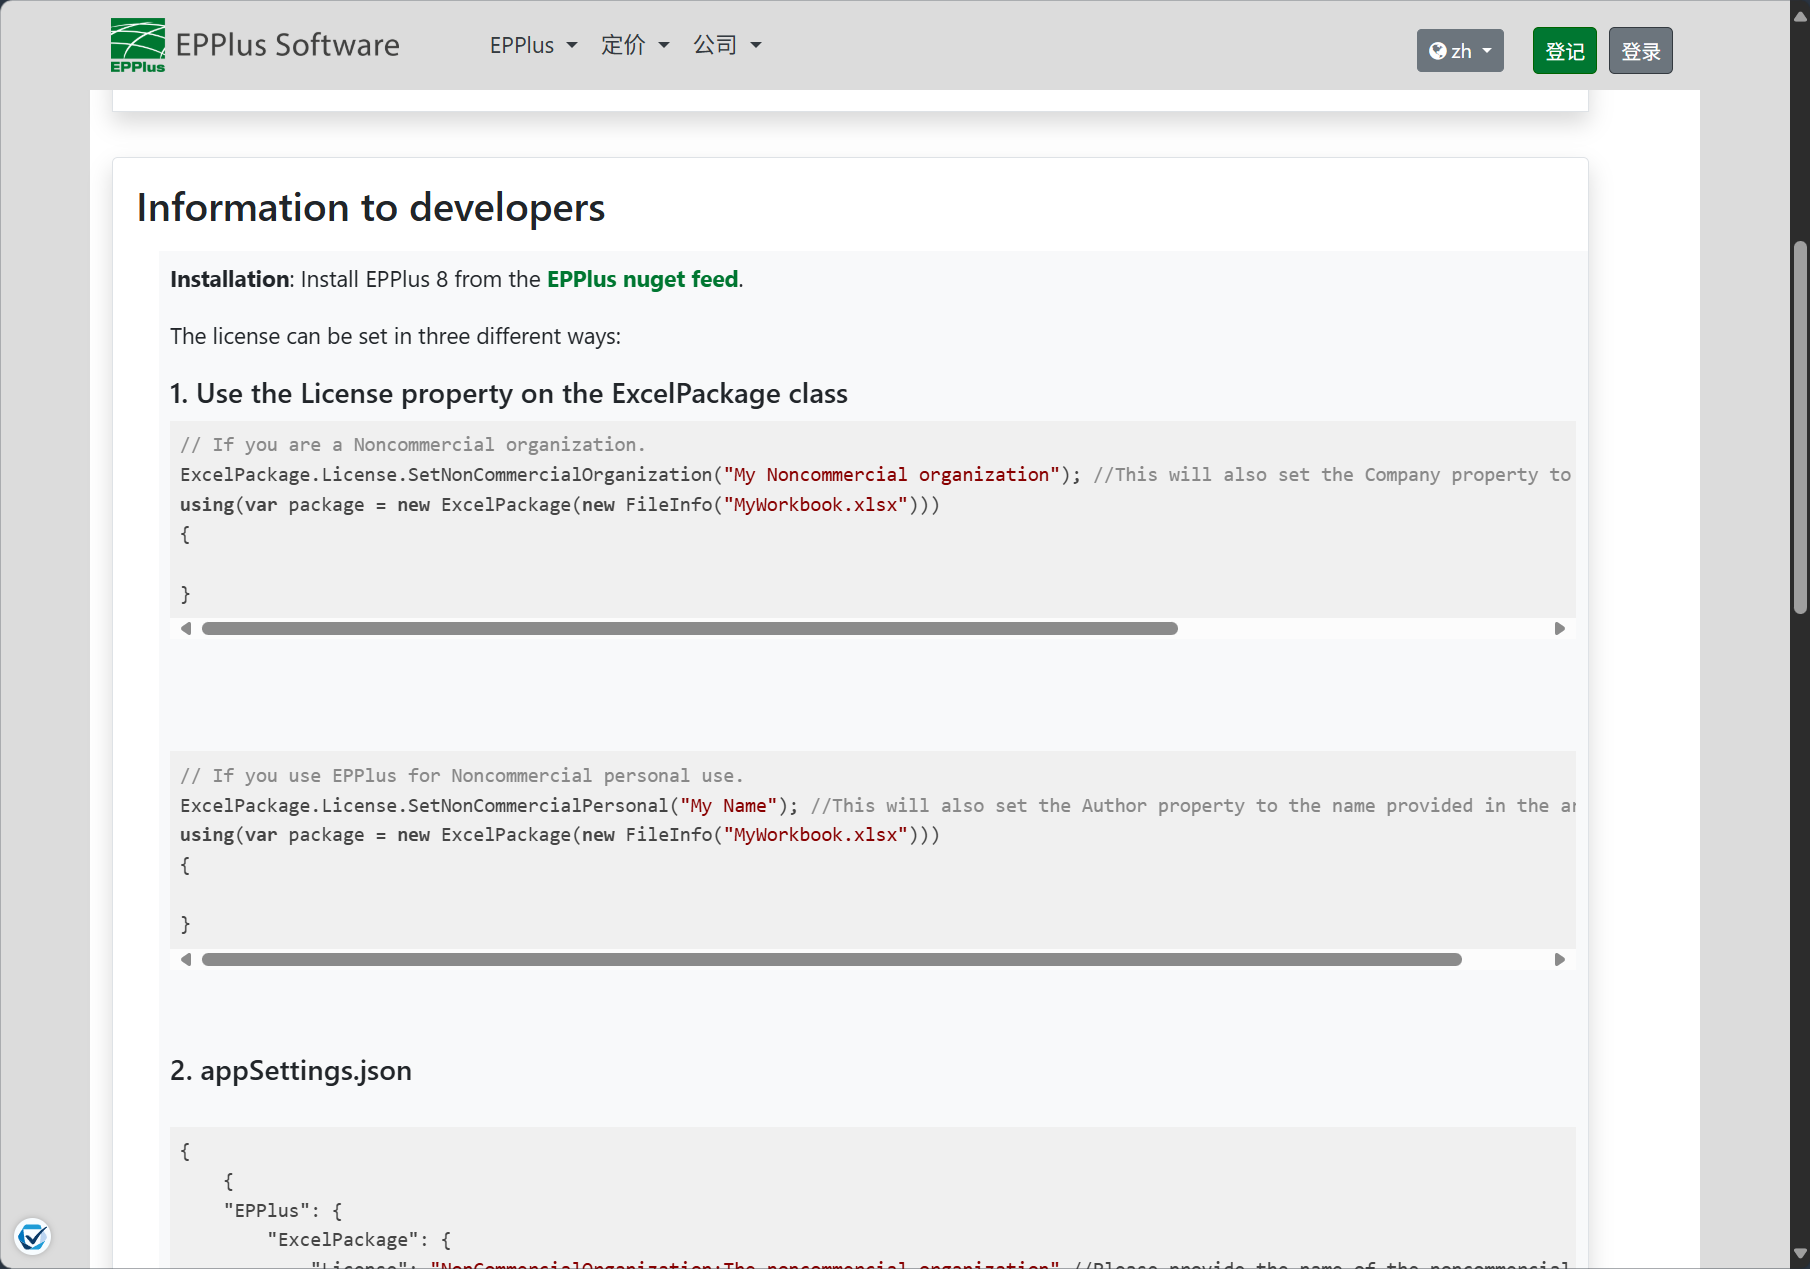Click the blue shield check badge icon
Image resolution: width=1810 pixels, height=1269 pixels.
[x=32, y=1237]
